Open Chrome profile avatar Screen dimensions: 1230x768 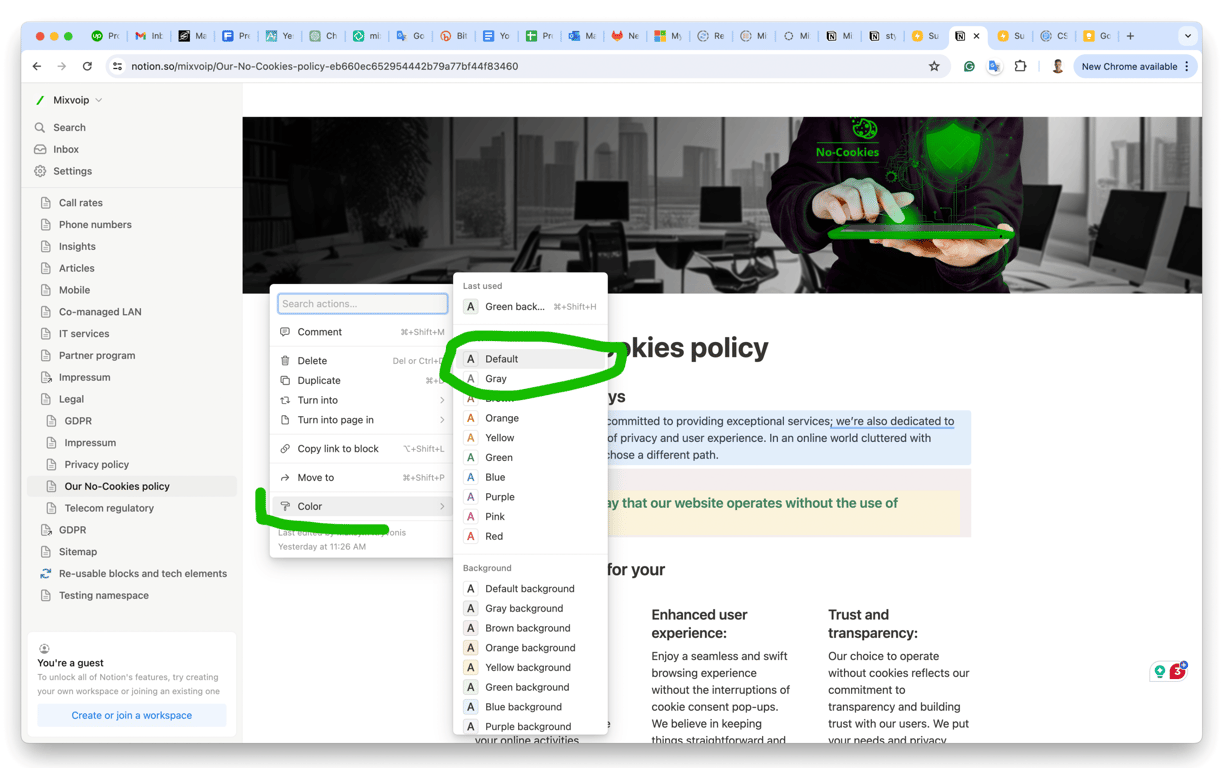click(1057, 66)
